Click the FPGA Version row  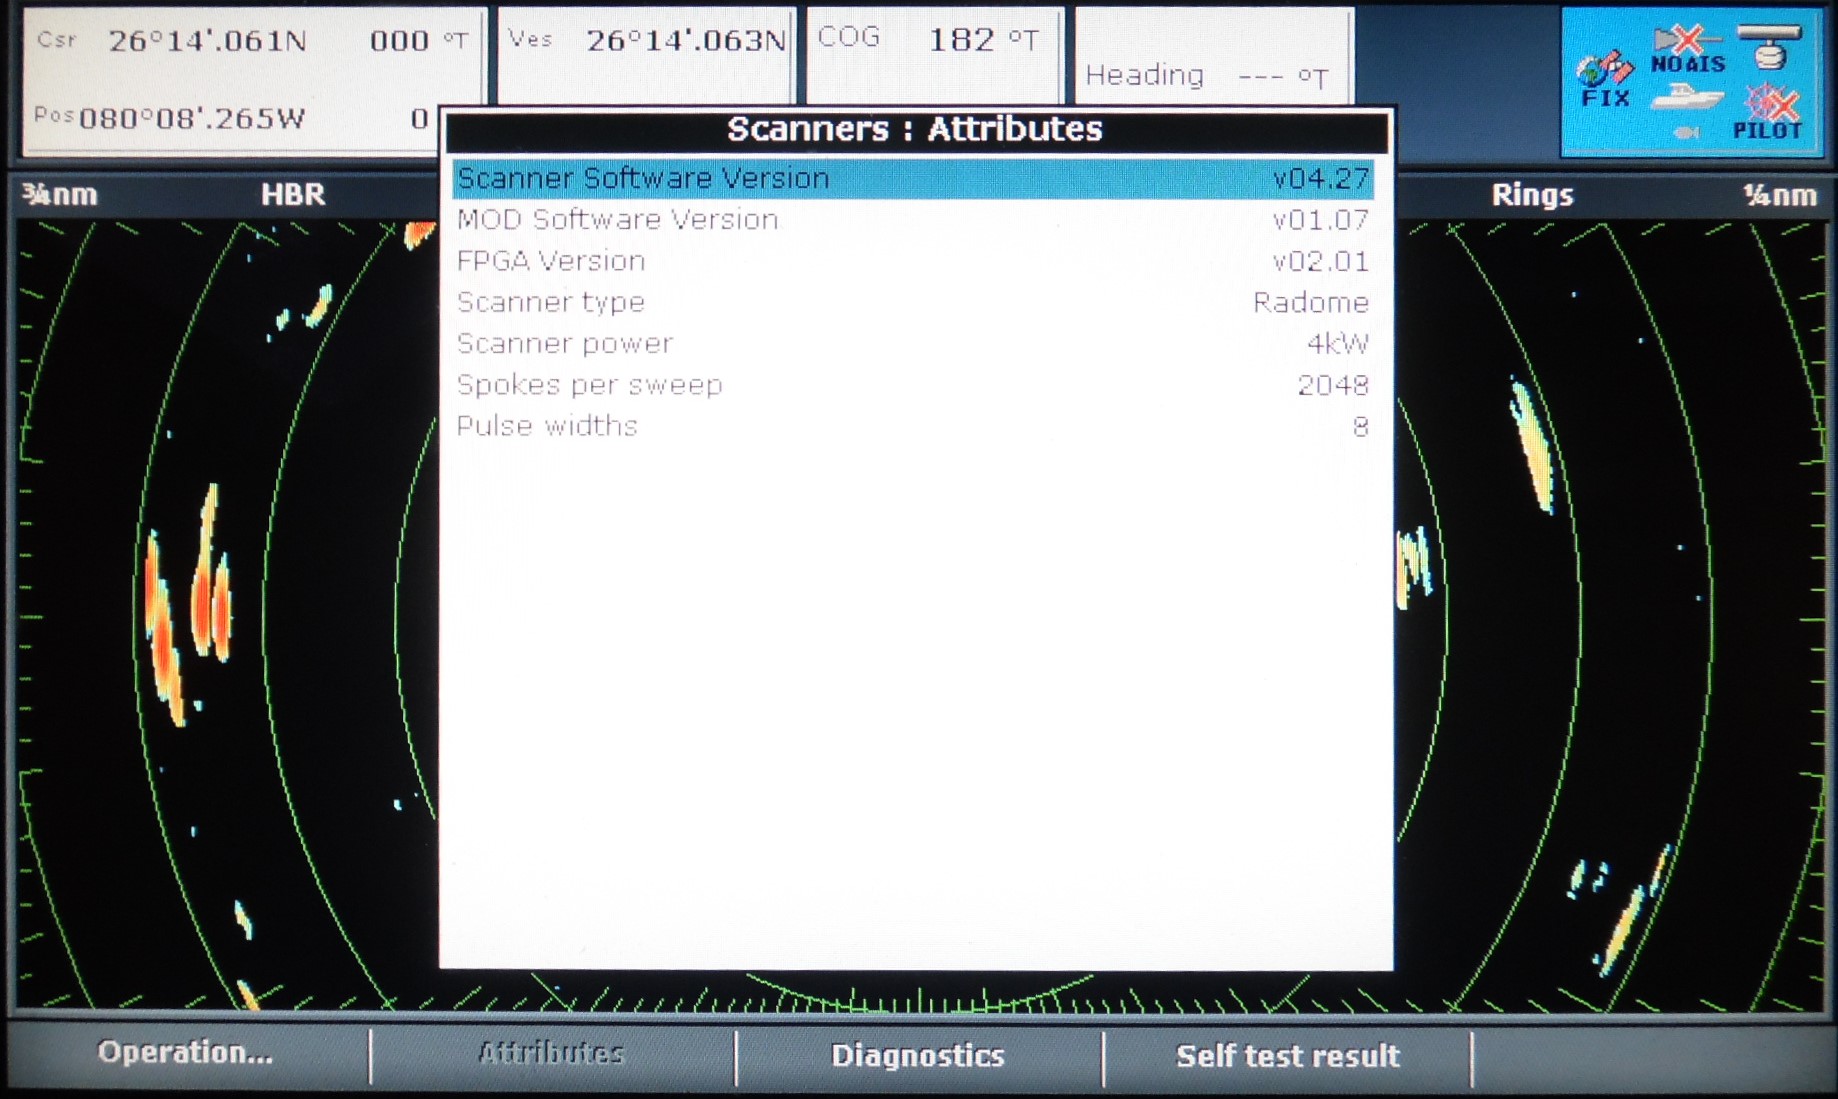click(912, 261)
